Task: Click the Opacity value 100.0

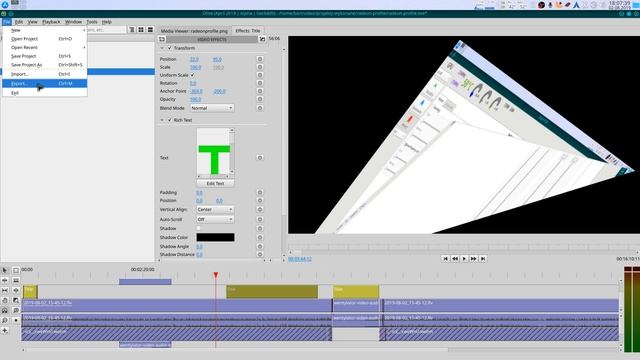Action: coord(196,99)
